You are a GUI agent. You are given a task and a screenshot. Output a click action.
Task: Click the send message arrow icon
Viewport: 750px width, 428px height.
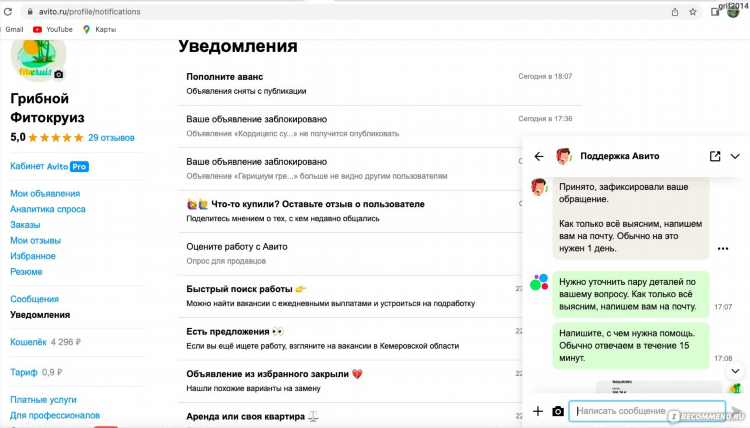click(x=737, y=411)
